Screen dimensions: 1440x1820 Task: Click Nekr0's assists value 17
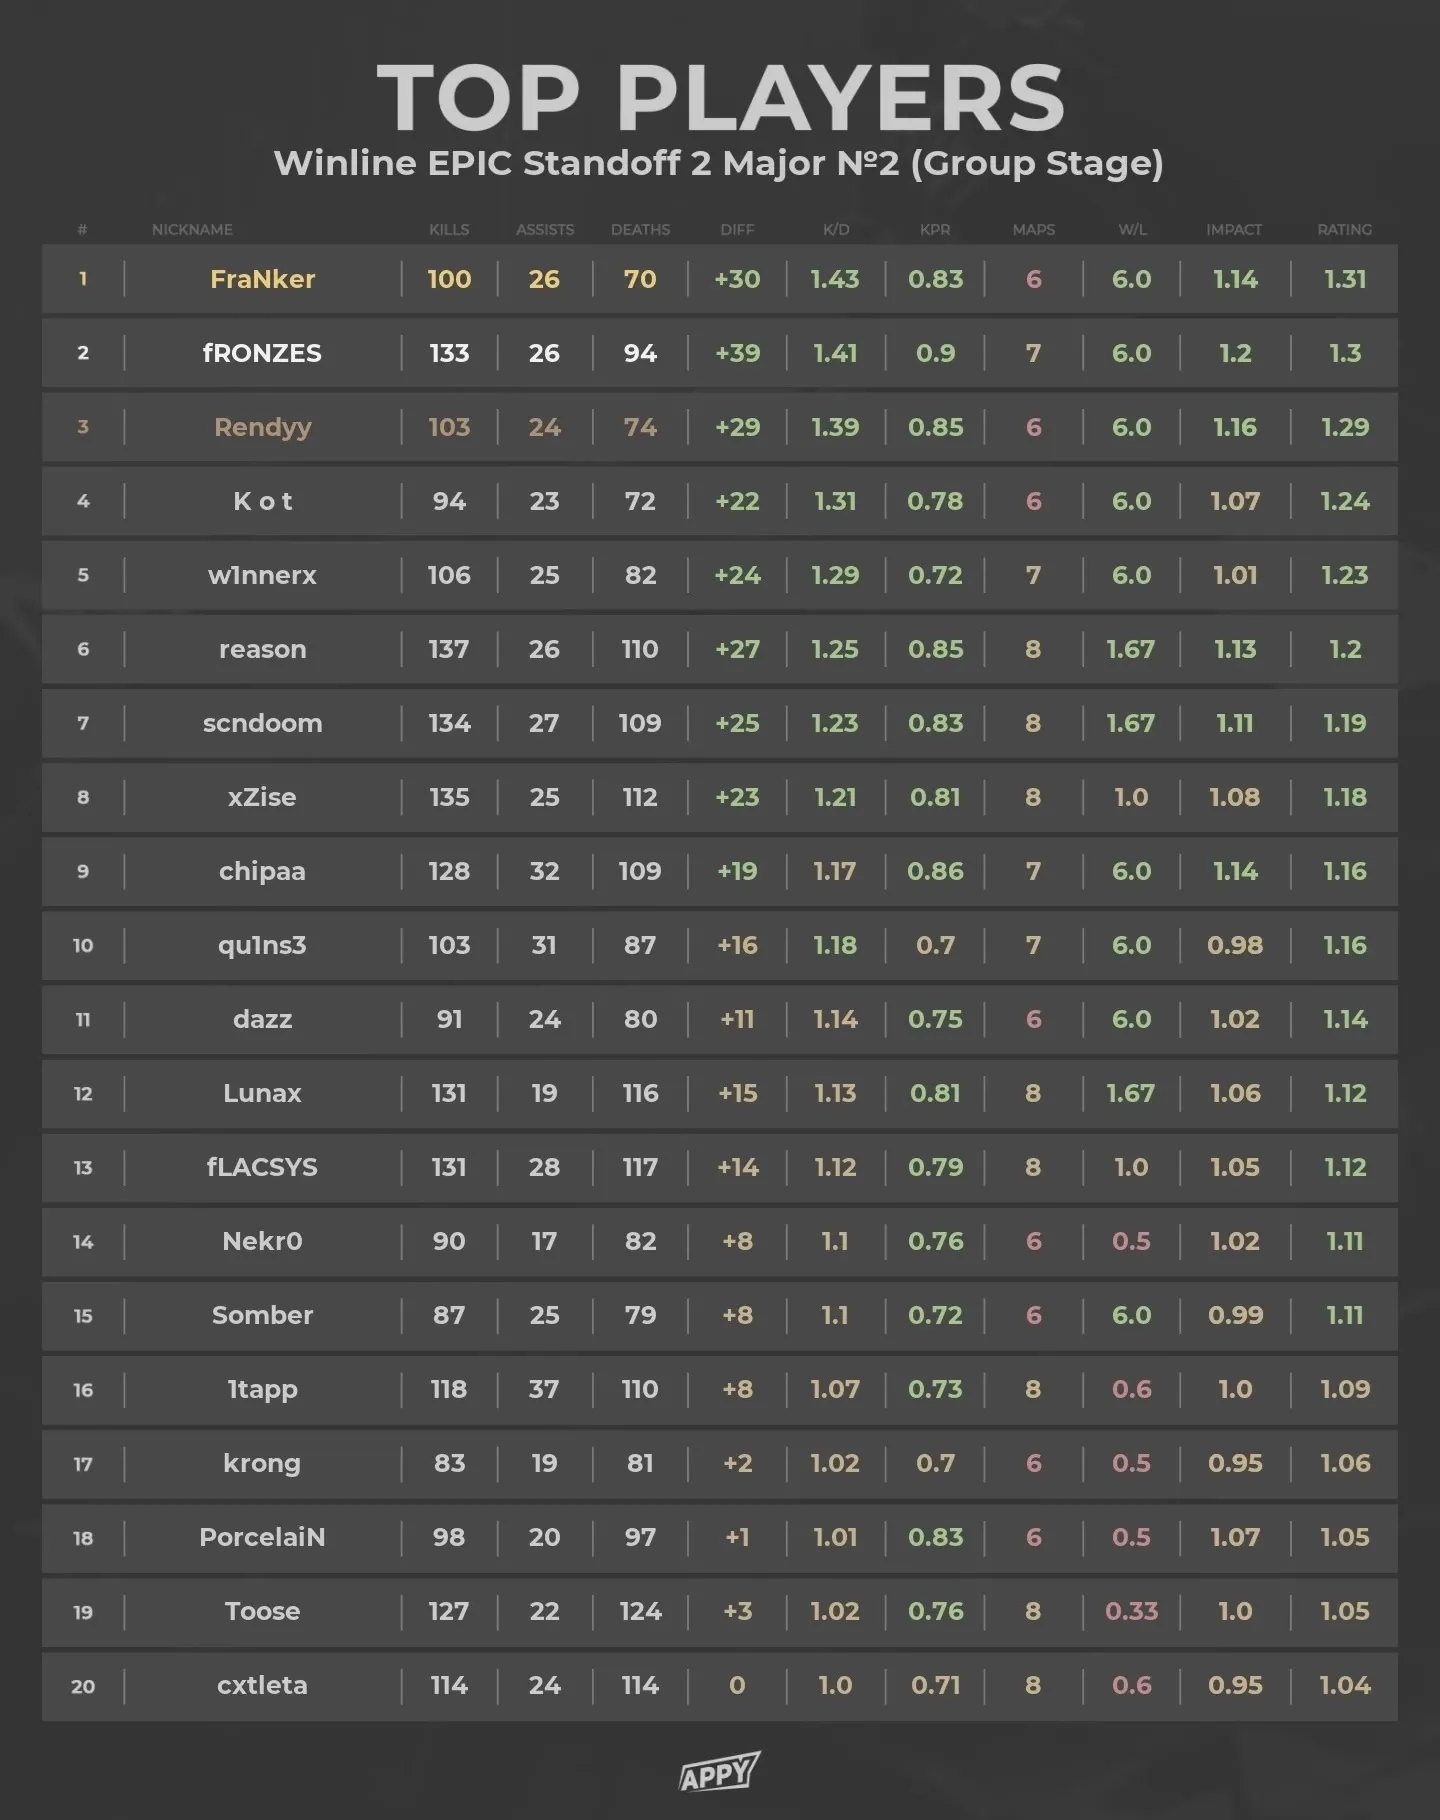[544, 1241]
